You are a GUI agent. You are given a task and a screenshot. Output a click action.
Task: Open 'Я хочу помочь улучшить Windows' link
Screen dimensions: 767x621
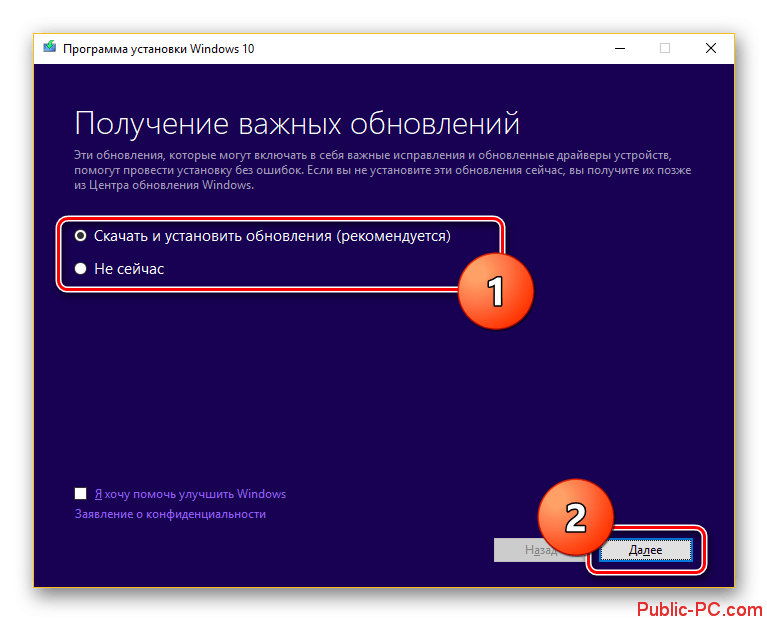190,494
